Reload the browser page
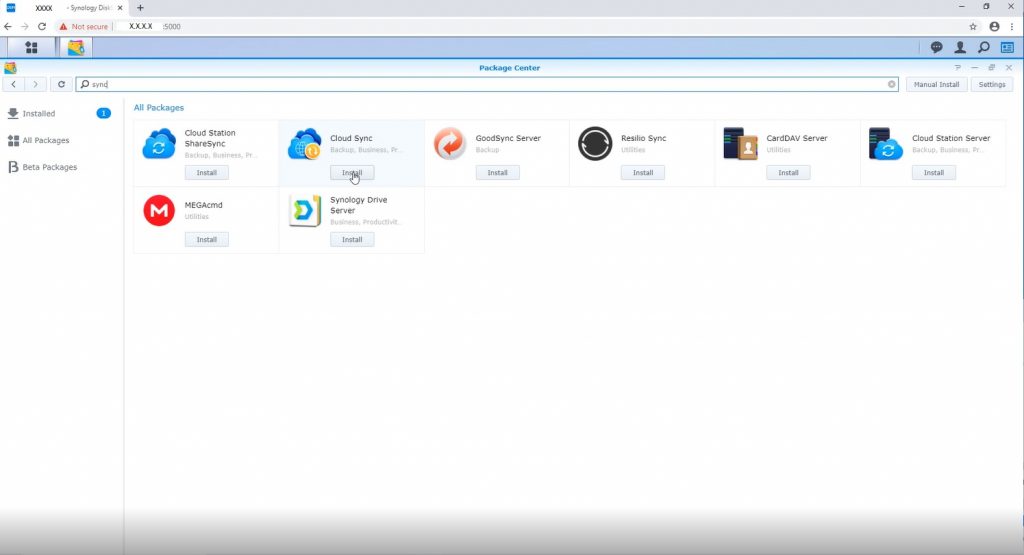The height and width of the screenshot is (555, 1024). coord(42,26)
